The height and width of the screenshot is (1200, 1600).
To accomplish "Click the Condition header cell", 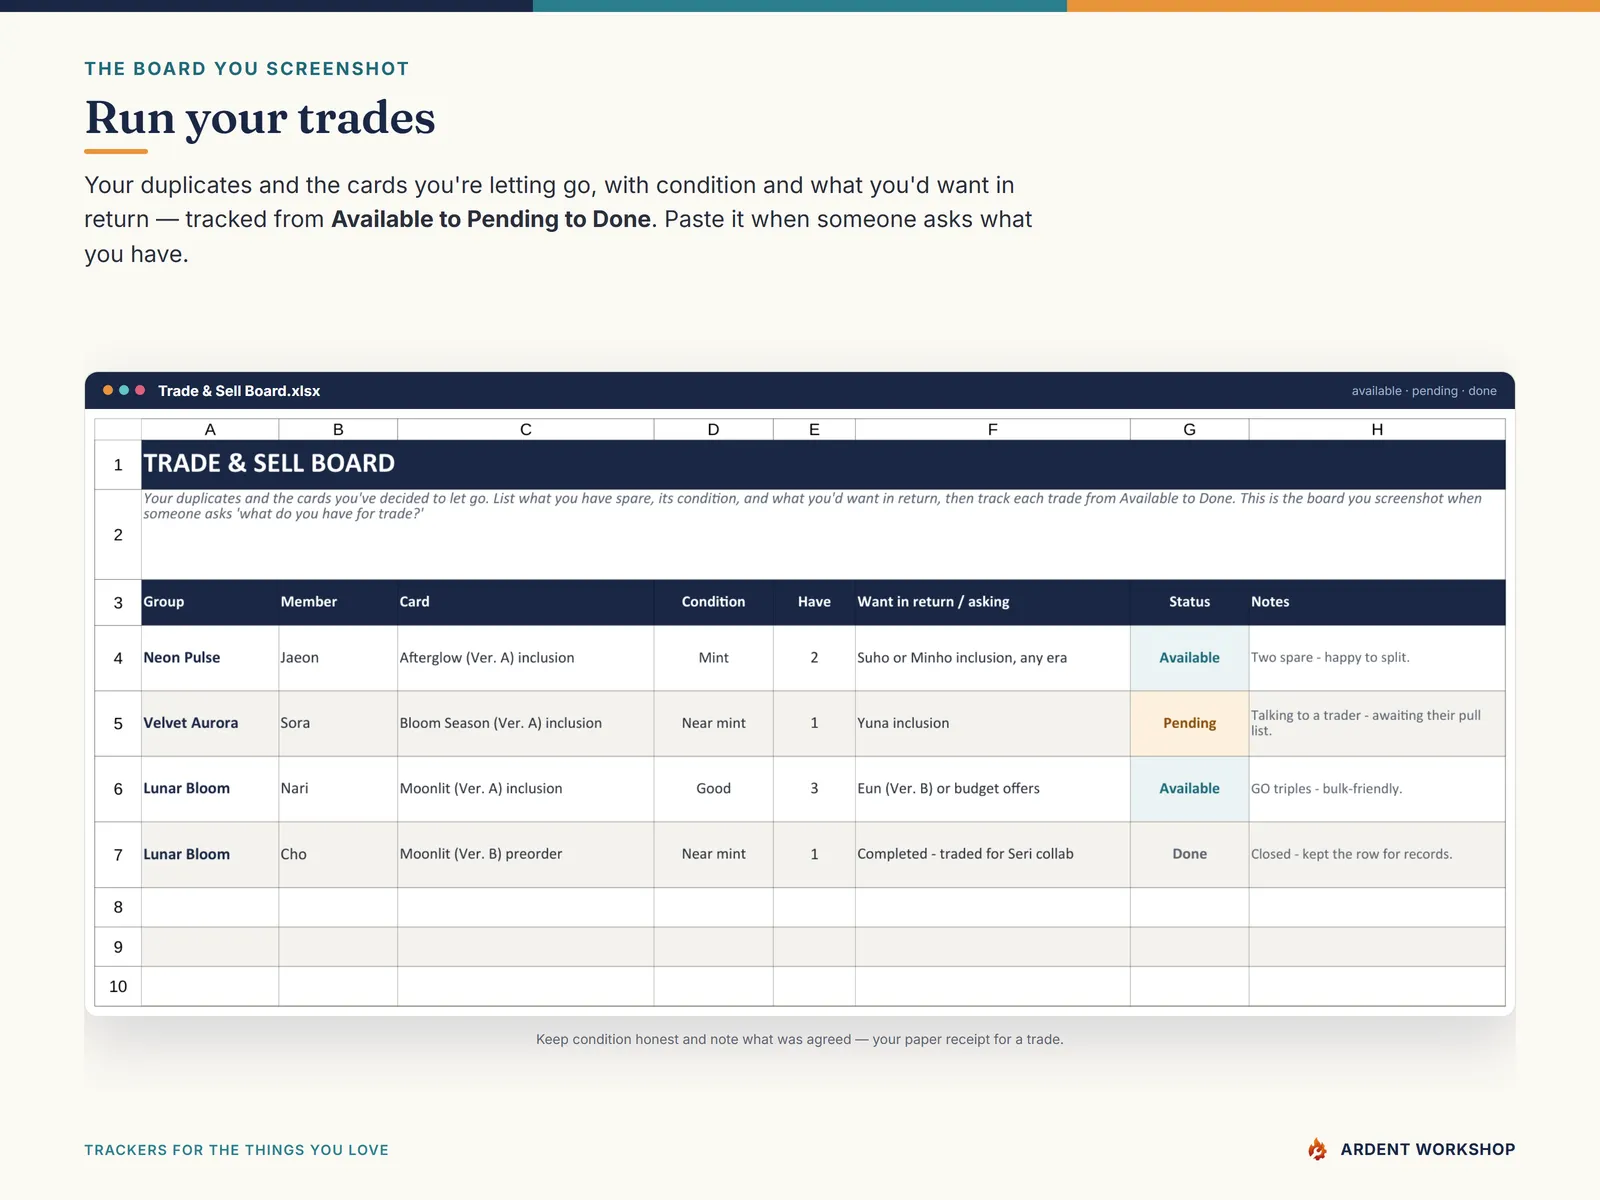I will (x=714, y=602).
